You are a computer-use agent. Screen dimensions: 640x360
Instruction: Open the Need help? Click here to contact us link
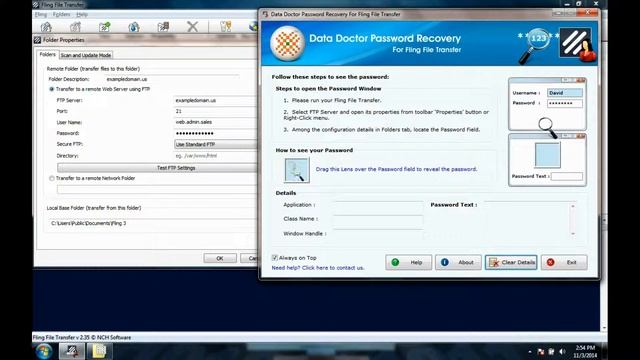click(x=318, y=268)
